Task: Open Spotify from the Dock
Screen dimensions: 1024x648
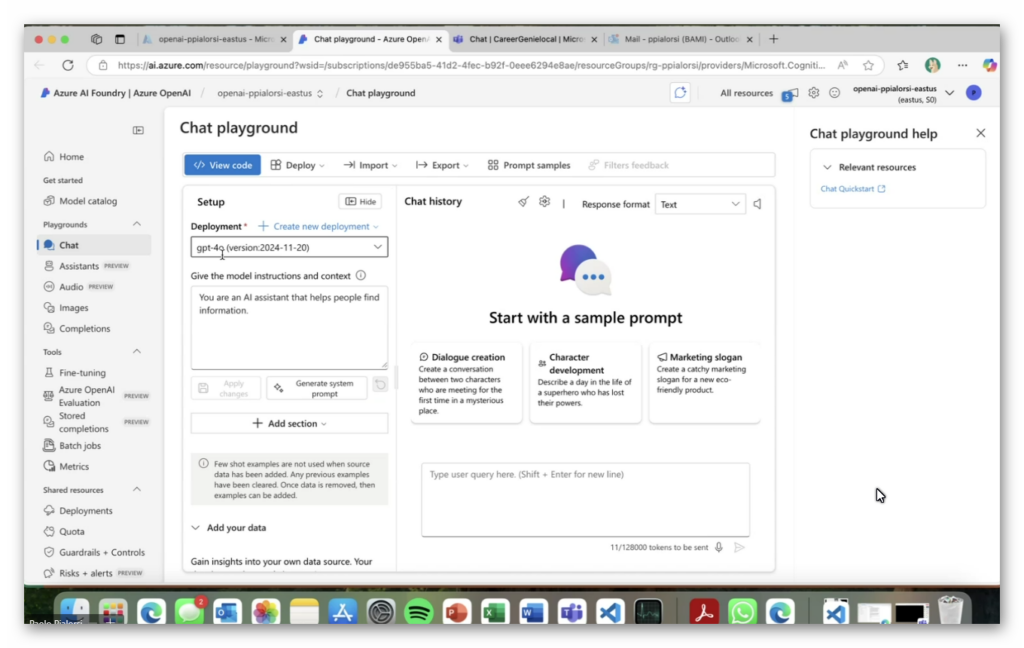Action: [419, 612]
